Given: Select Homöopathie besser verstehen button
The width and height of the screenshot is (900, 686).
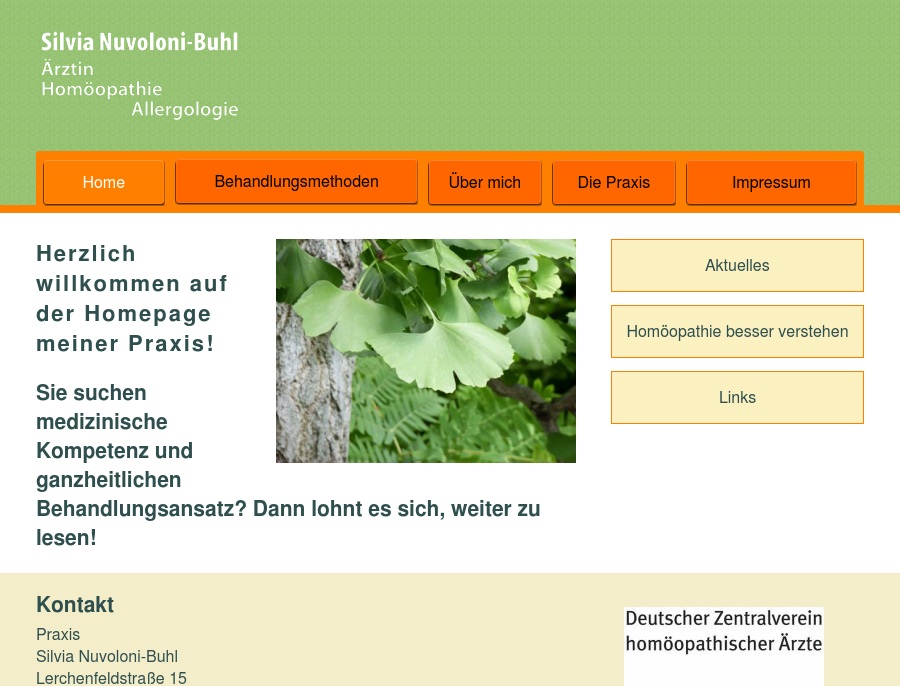Looking at the screenshot, I should [737, 331].
